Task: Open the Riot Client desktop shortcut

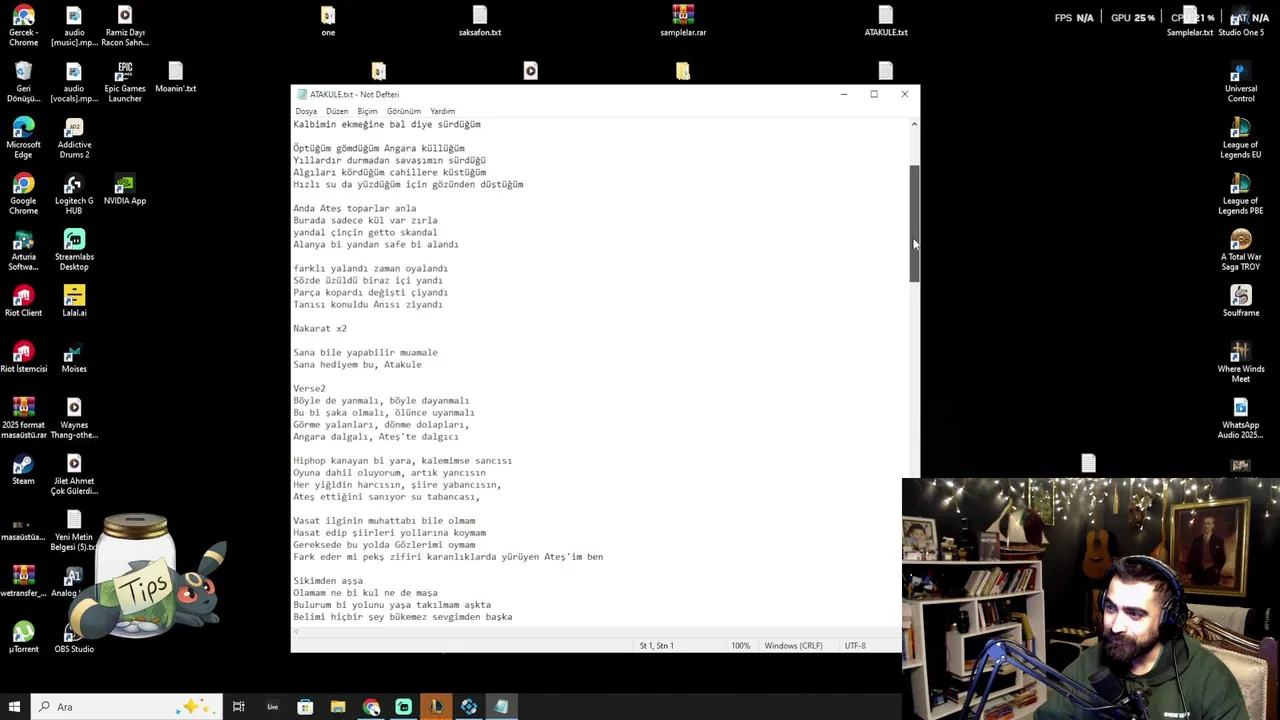Action: click(23, 301)
